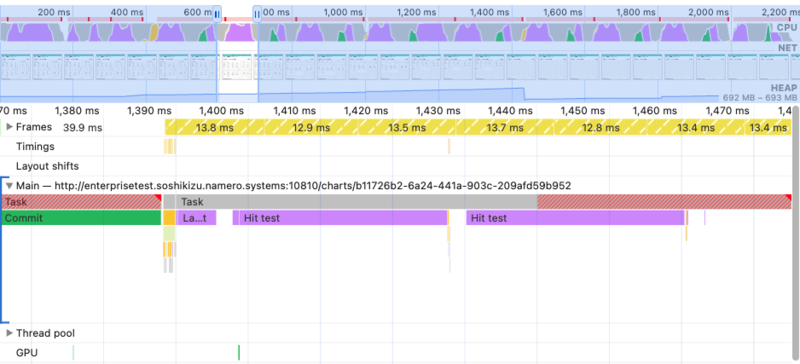This screenshot has height=364, width=800.
Task: Click the right overview selection handle
Action: point(257,15)
